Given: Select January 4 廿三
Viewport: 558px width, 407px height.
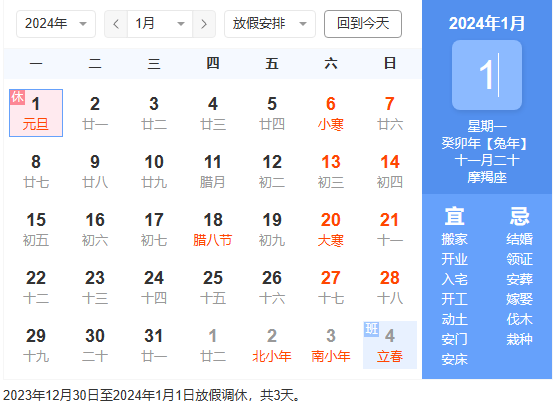Looking at the screenshot, I should (x=213, y=113).
